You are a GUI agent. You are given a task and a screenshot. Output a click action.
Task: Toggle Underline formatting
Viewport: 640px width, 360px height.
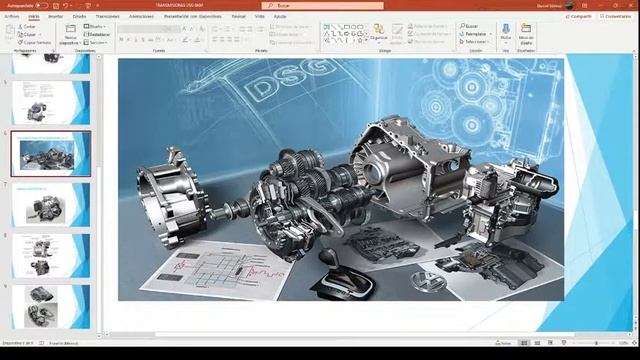coord(136,40)
